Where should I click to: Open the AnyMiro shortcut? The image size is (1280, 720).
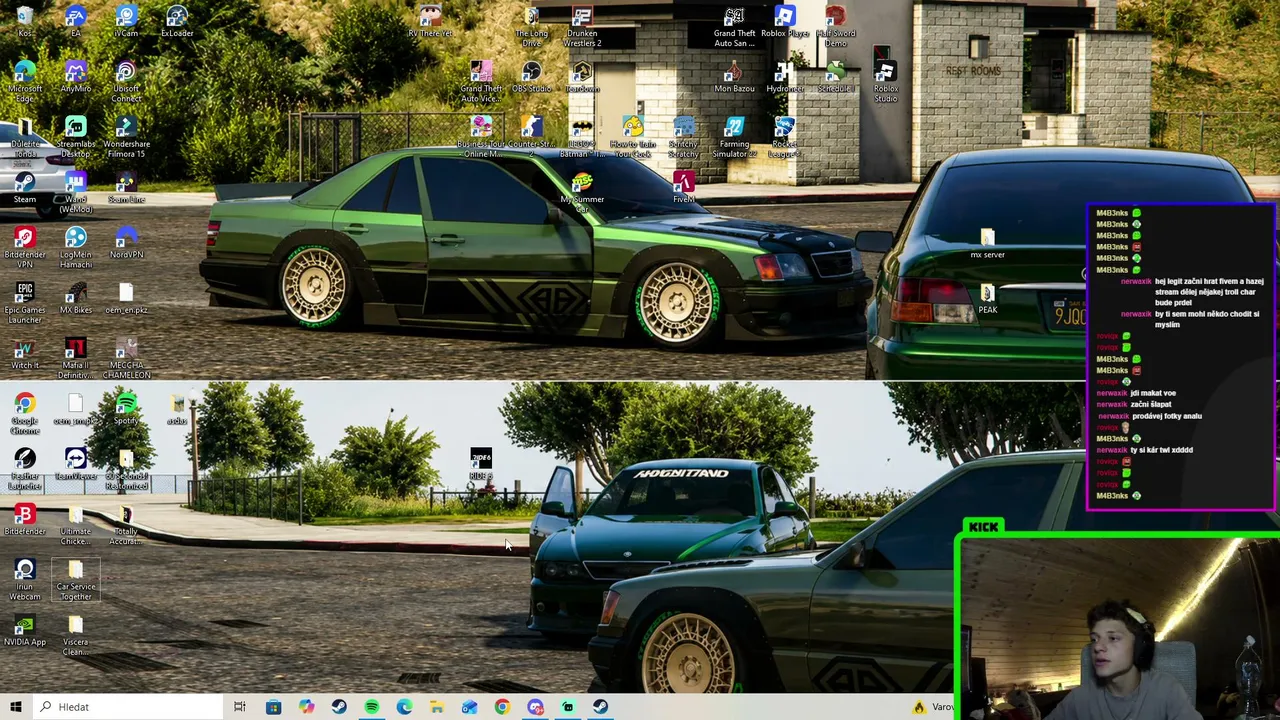point(75,77)
